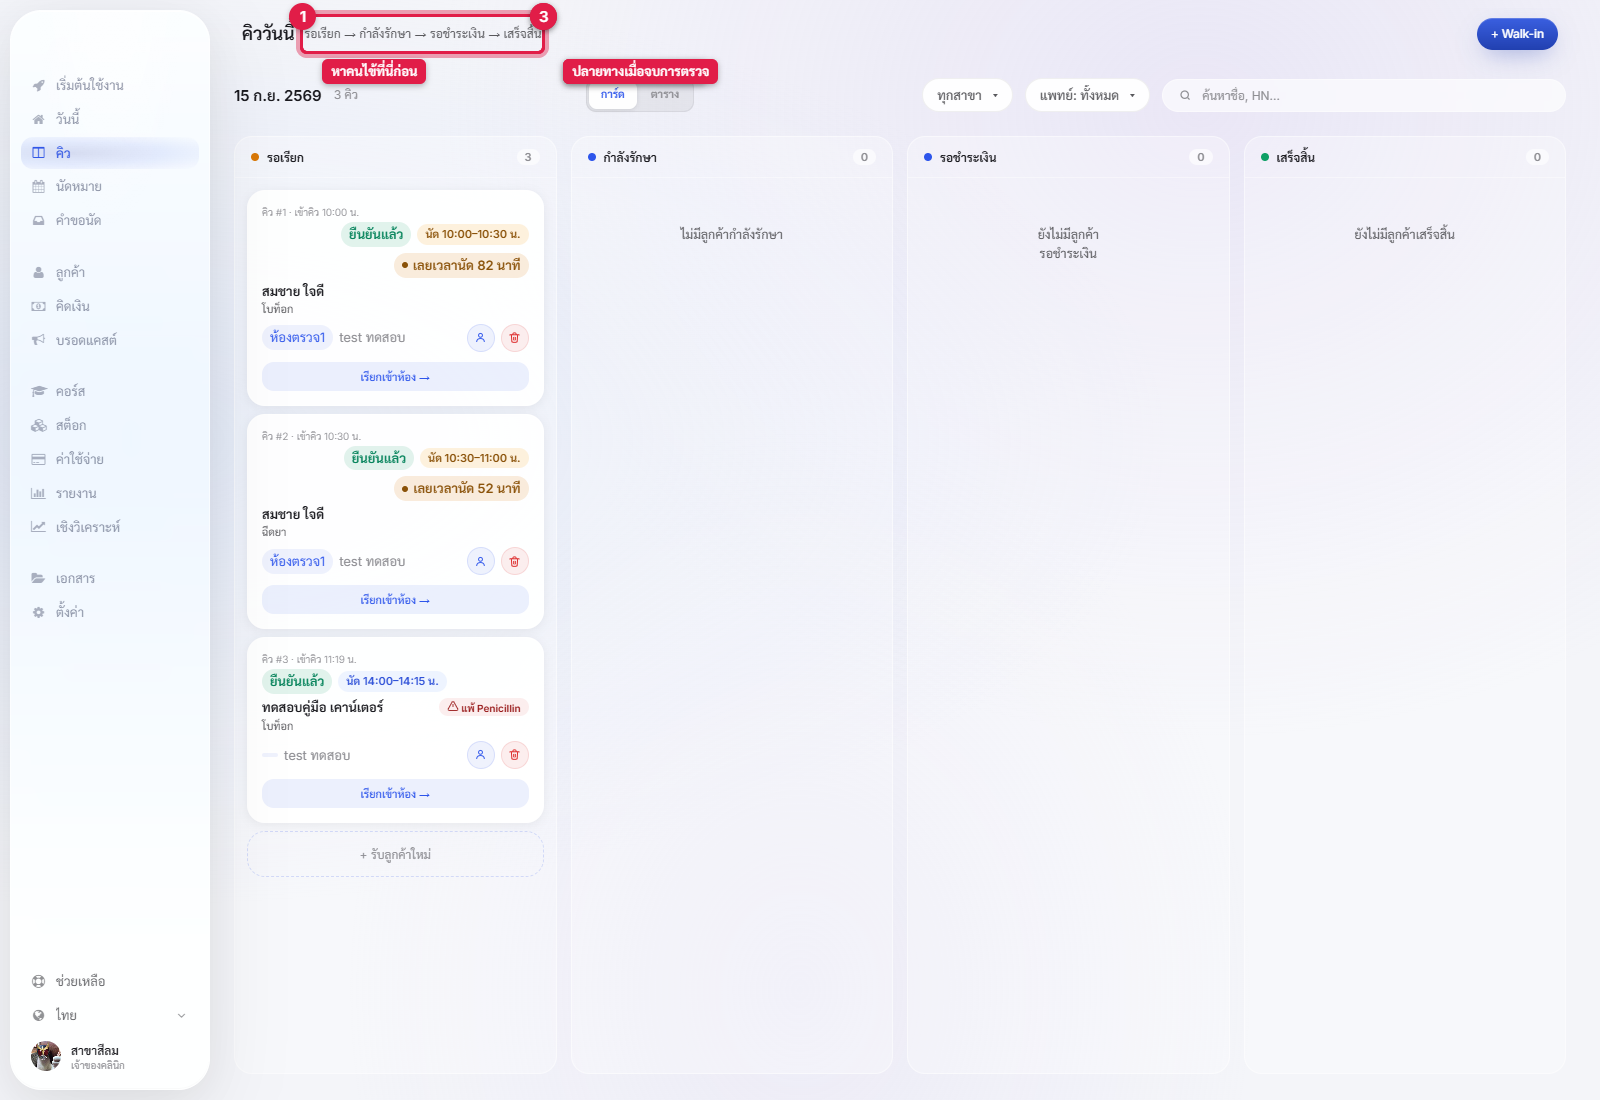
Task: Expand the ไทย language selector
Action: [109, 1015]
